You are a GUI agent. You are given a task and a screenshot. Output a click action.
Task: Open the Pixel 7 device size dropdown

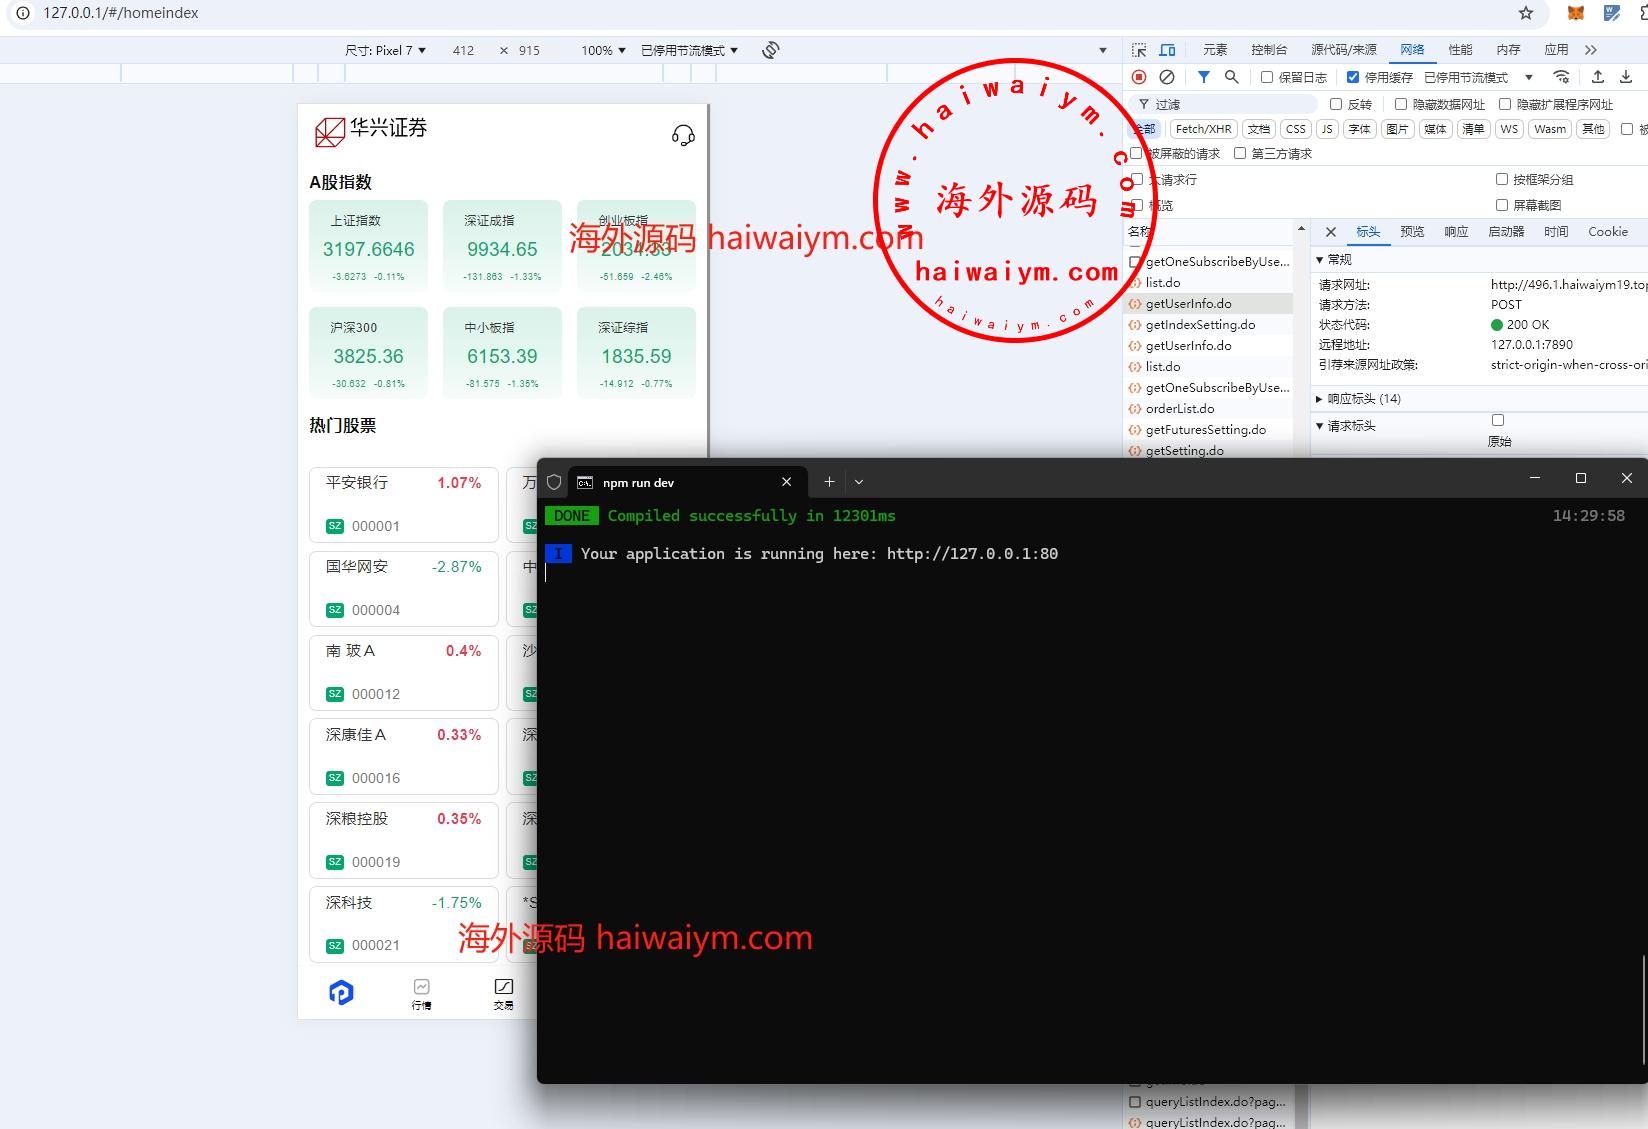[386, 50]
